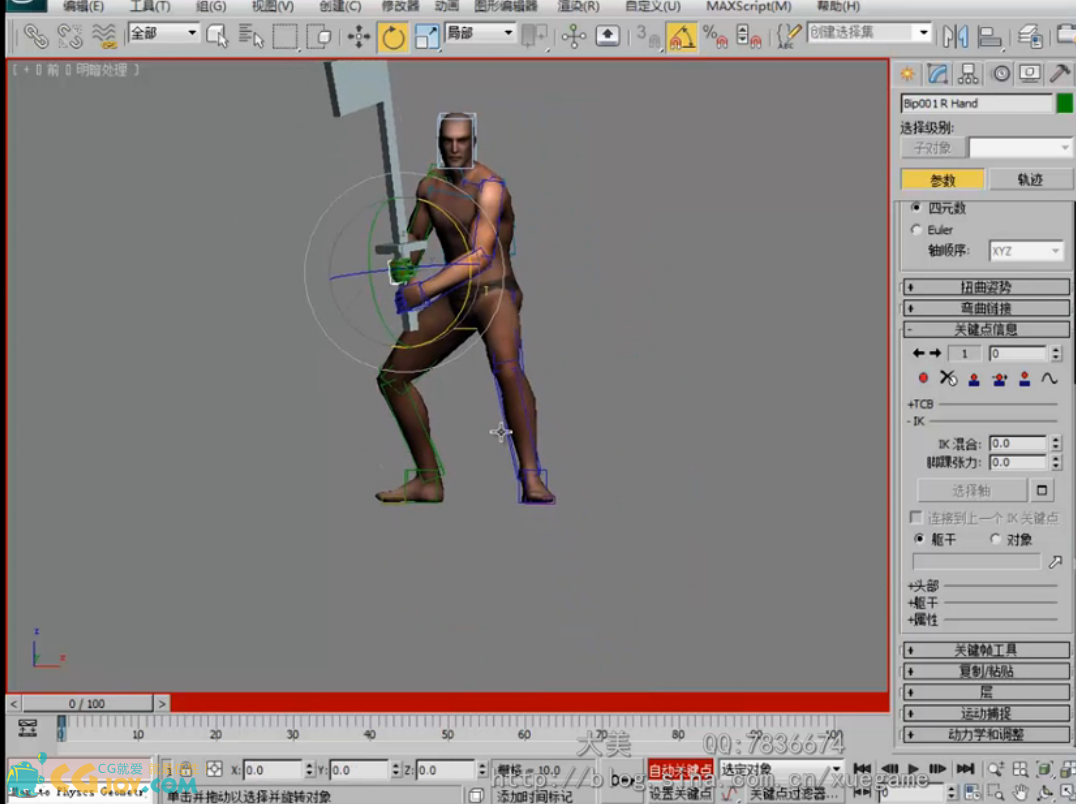Image resolution: width=1076 pixels, height=804 pixels.
Task: Toggle 设置关键点 (Set Key) mode
Action: (x=681, y=793)
